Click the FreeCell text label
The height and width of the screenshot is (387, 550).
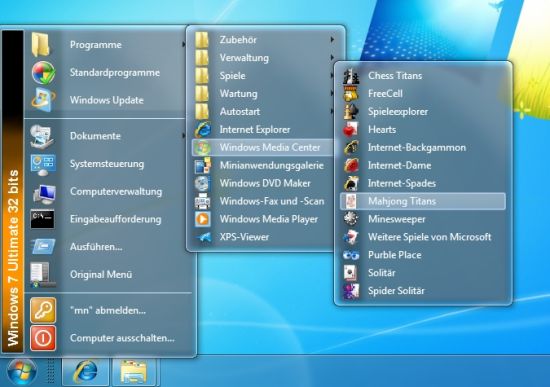(385, 94)
